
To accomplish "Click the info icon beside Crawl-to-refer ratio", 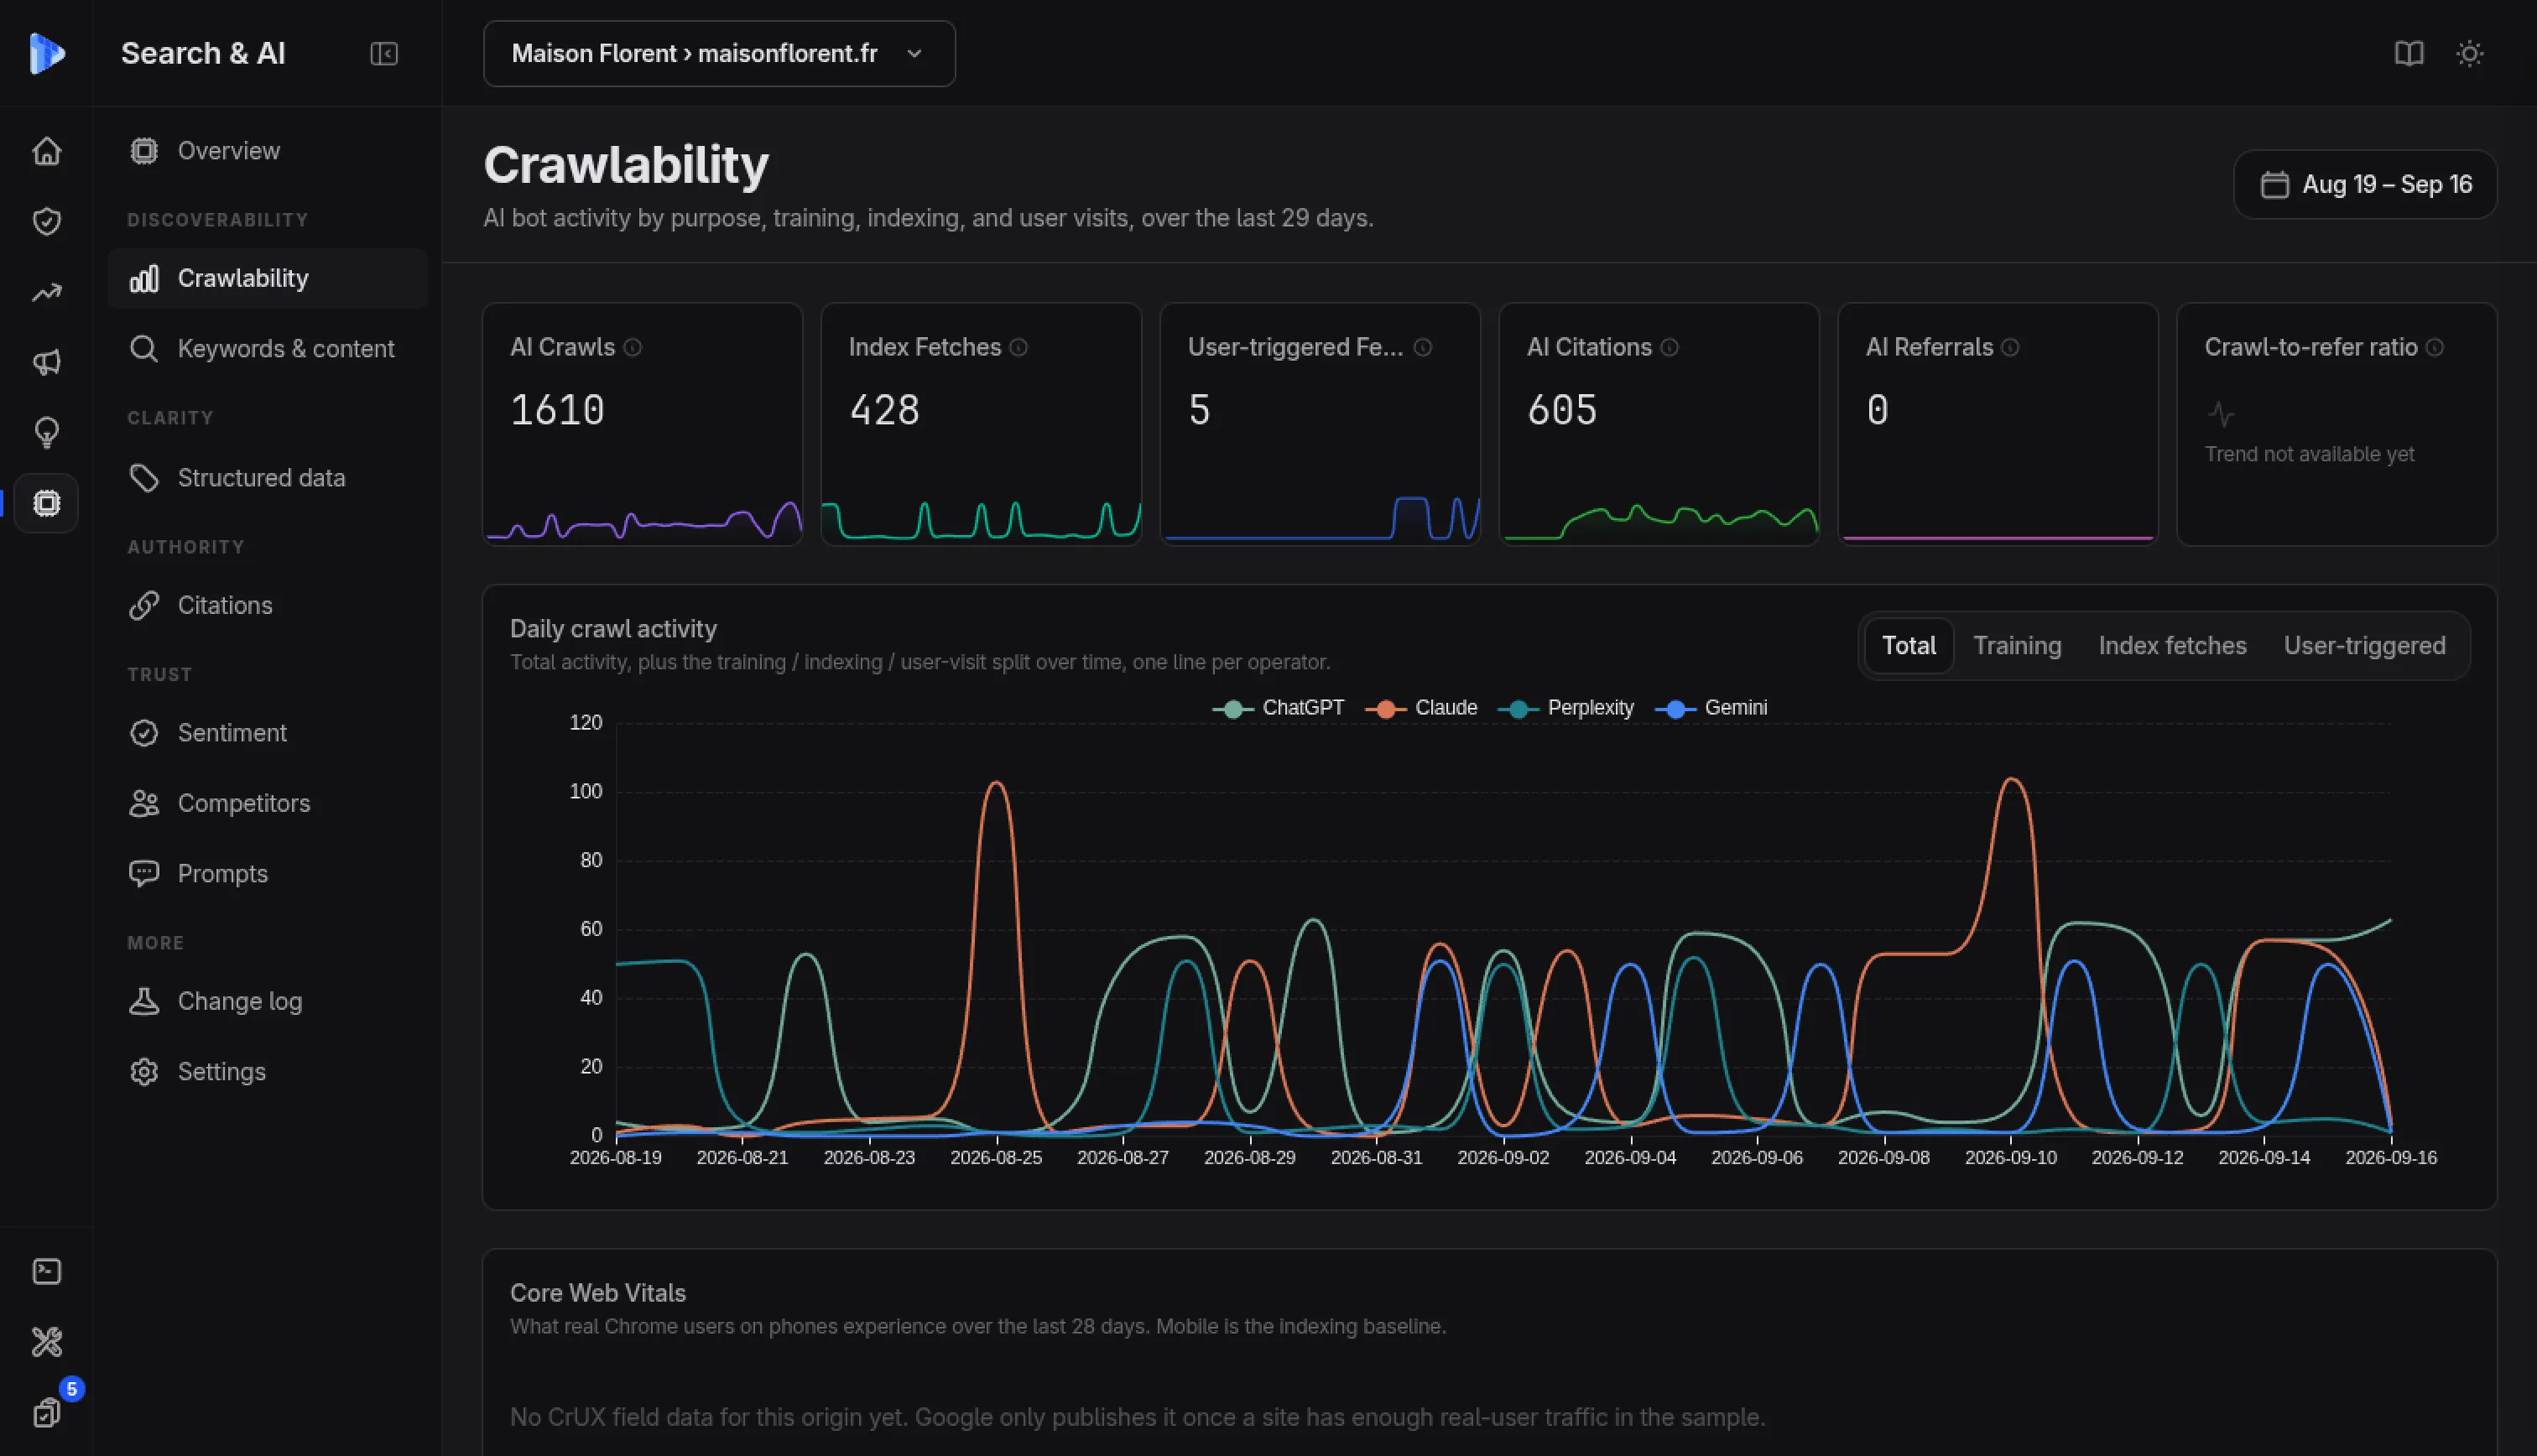I will pyautogui.click(x=2436, y=347).
